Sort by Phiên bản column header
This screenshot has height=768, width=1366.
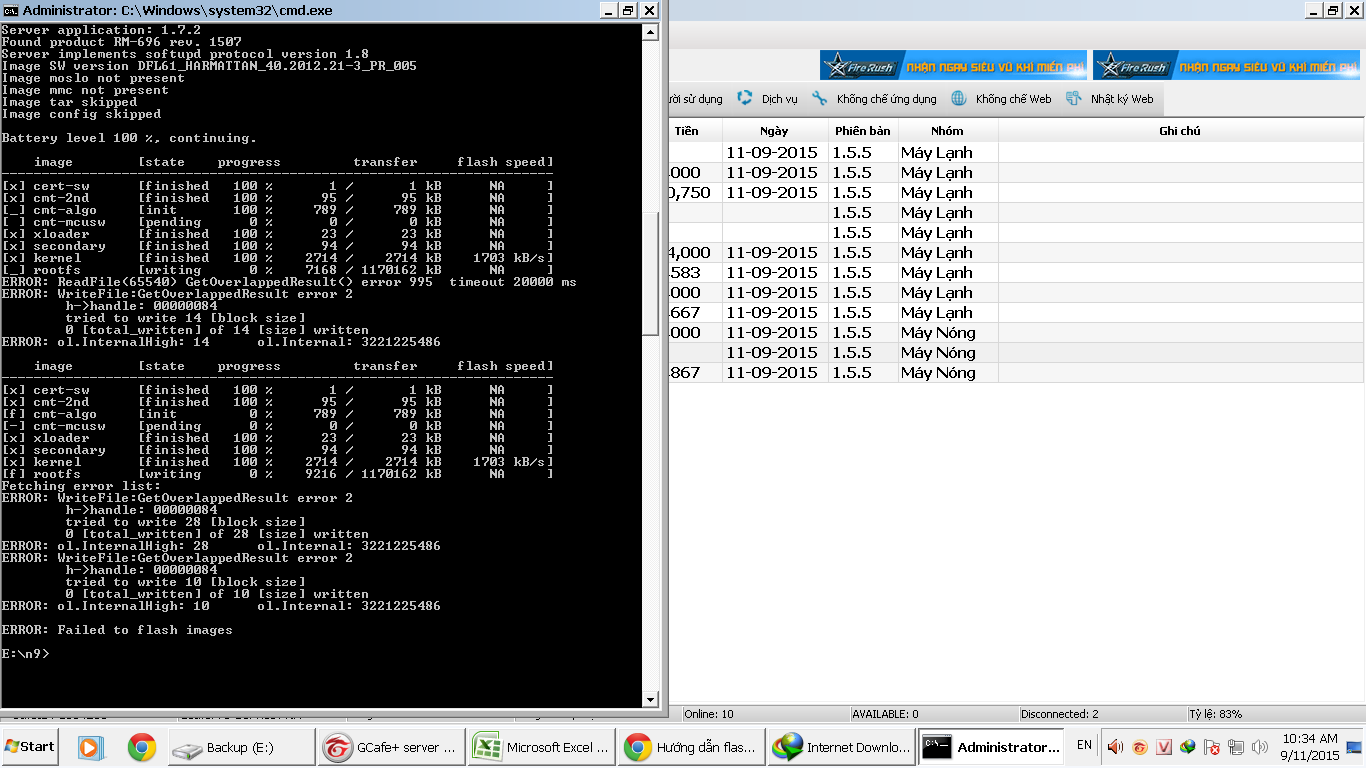(861, 131)
